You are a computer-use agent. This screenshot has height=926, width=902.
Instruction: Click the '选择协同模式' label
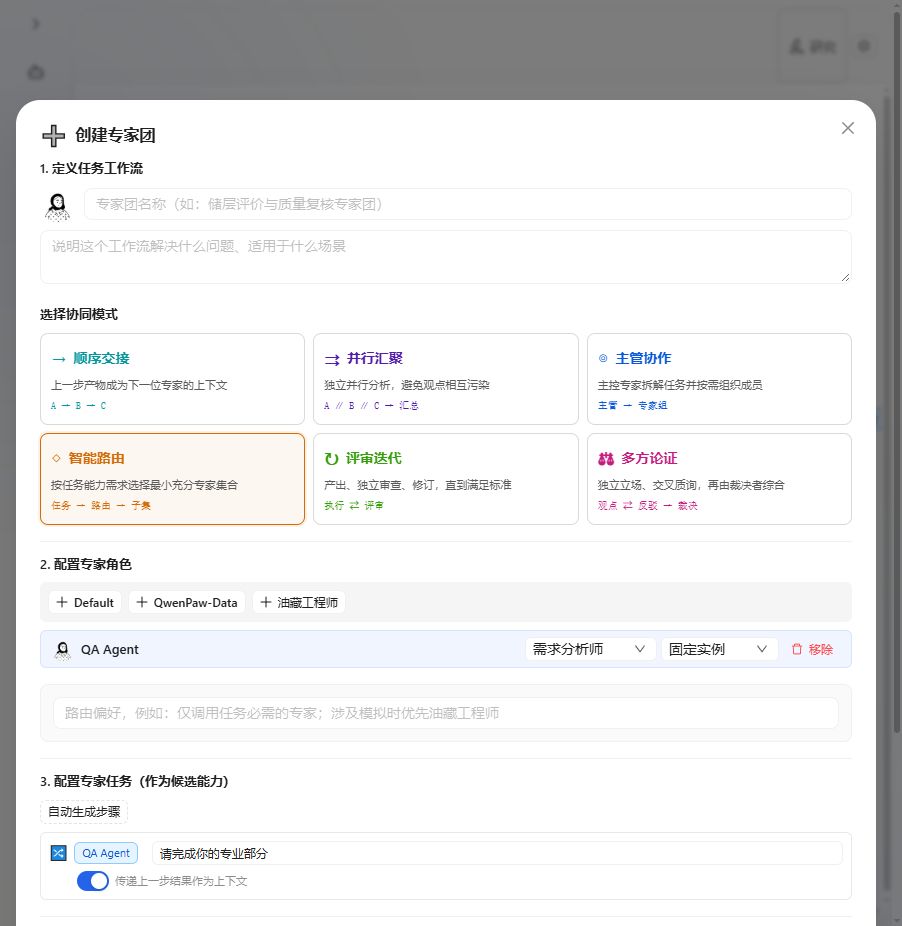point(79,314)
